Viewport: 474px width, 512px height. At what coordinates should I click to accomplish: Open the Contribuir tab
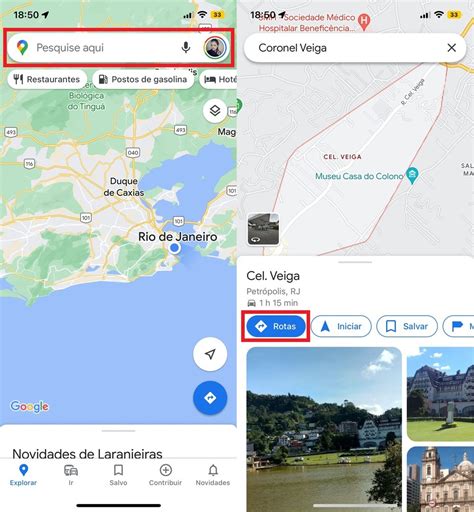(166, 475)
